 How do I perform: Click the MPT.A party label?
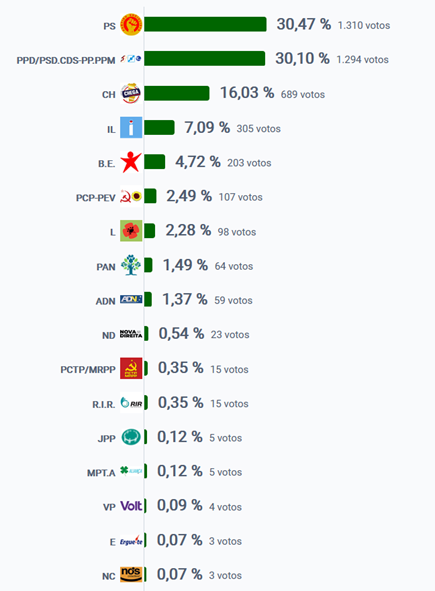click(101, 473)
